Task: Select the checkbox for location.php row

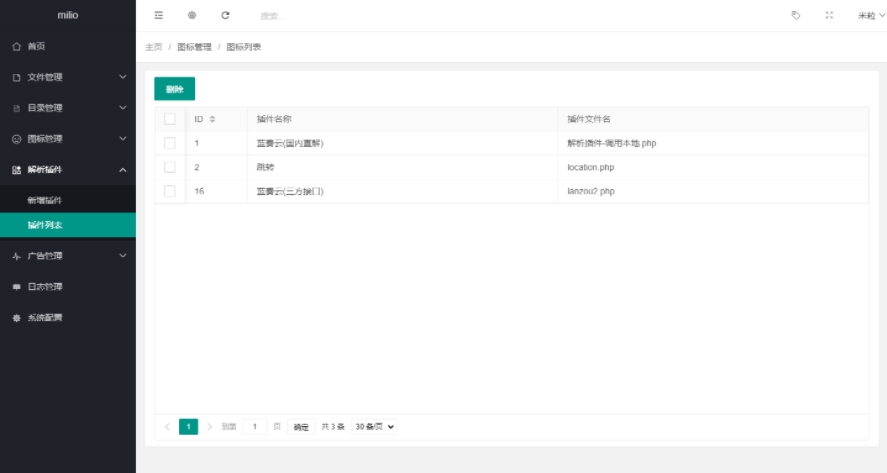Action: tap(170, 167)
